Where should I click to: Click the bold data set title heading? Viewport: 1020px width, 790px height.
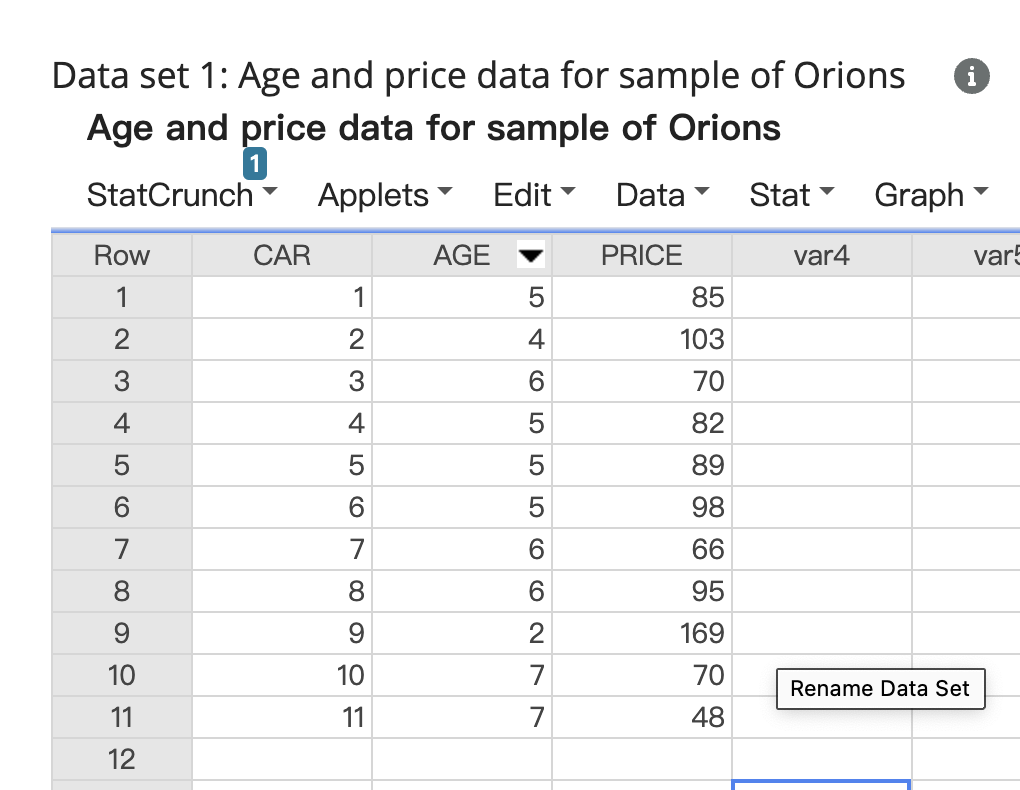click(x=434, y=128)
